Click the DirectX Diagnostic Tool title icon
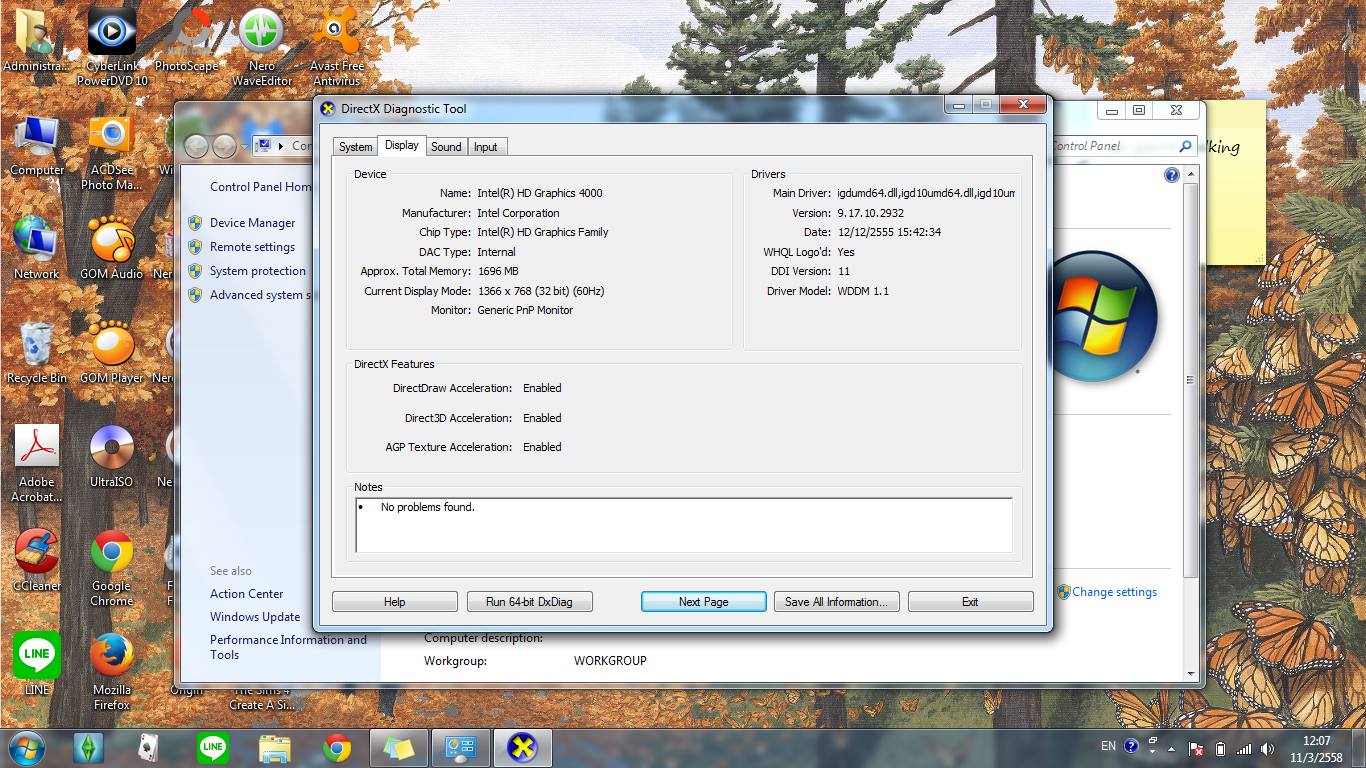 pos(328,109)
